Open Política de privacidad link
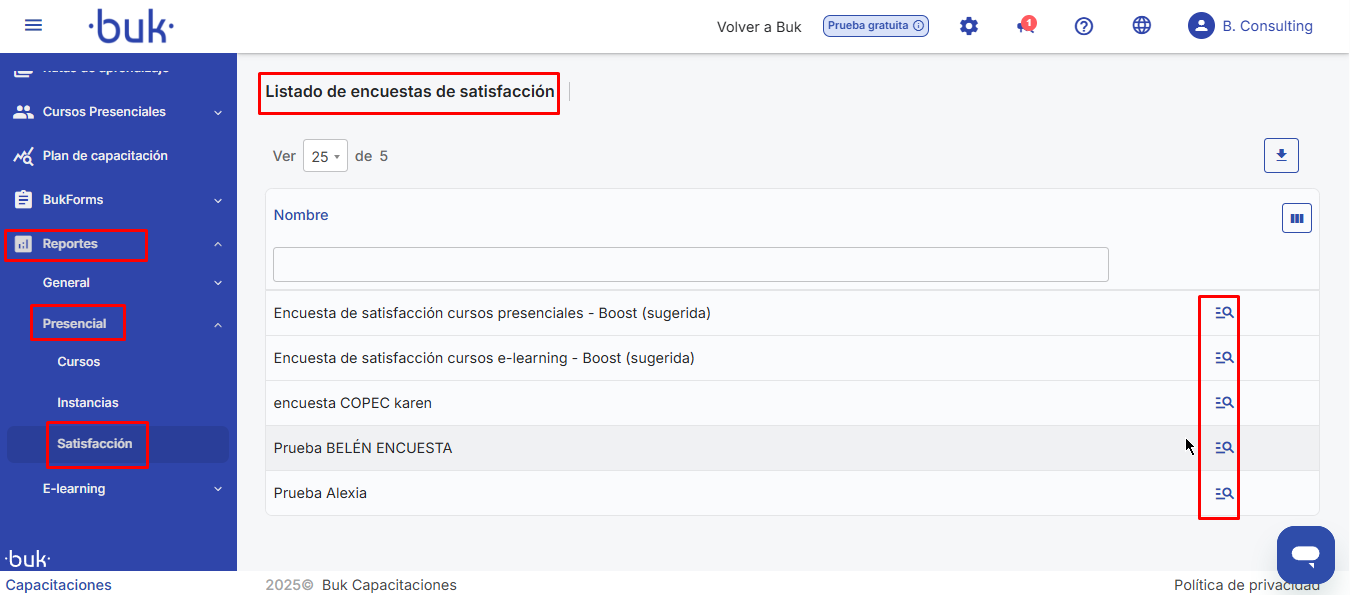This screenshot has height=595, width=1350. click(x=1246, y=585)
